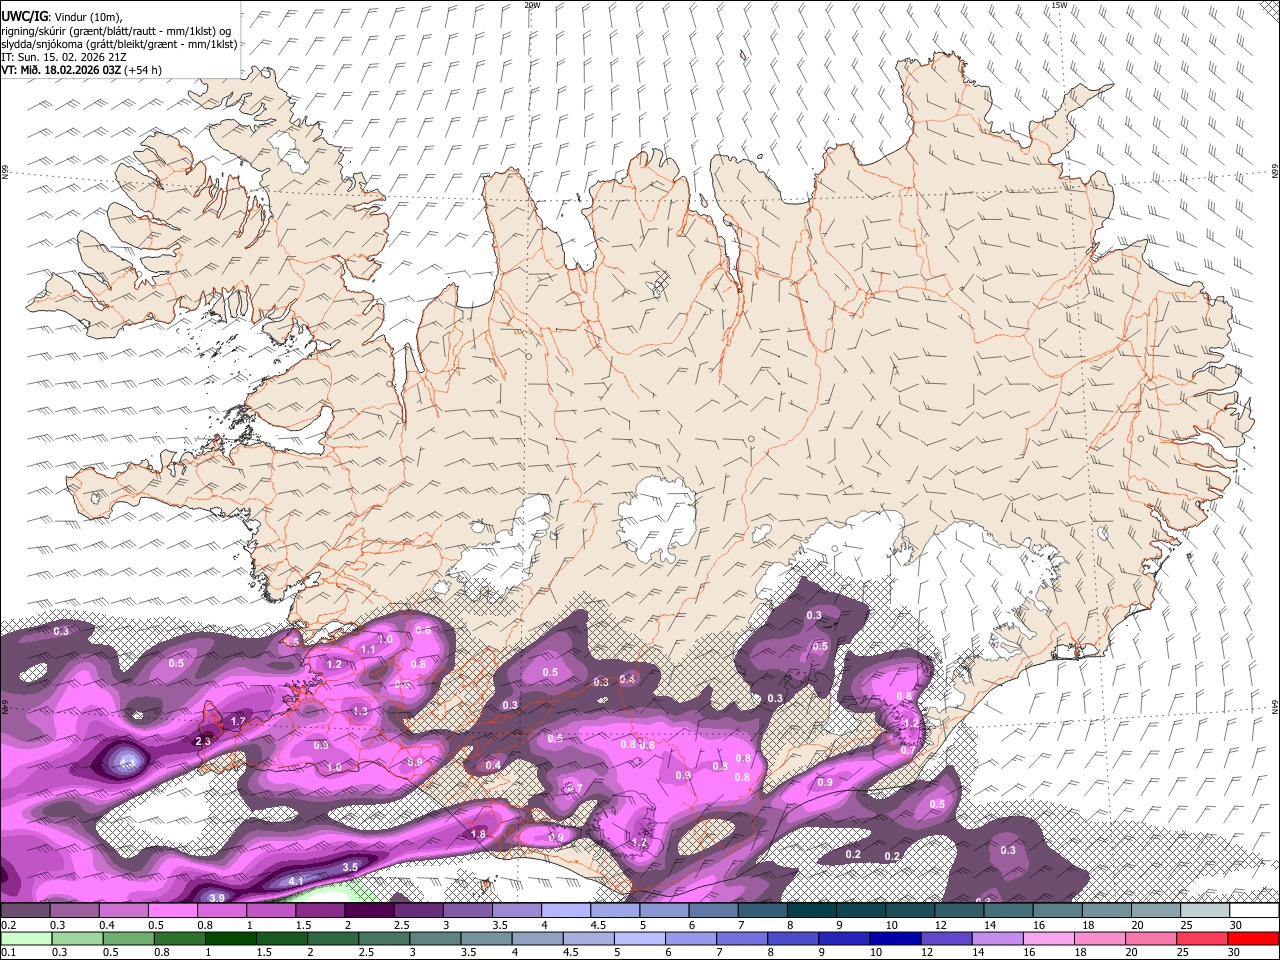Pick the pink swatch between 16 and 18 on the lower scale

pos(1050,939)
